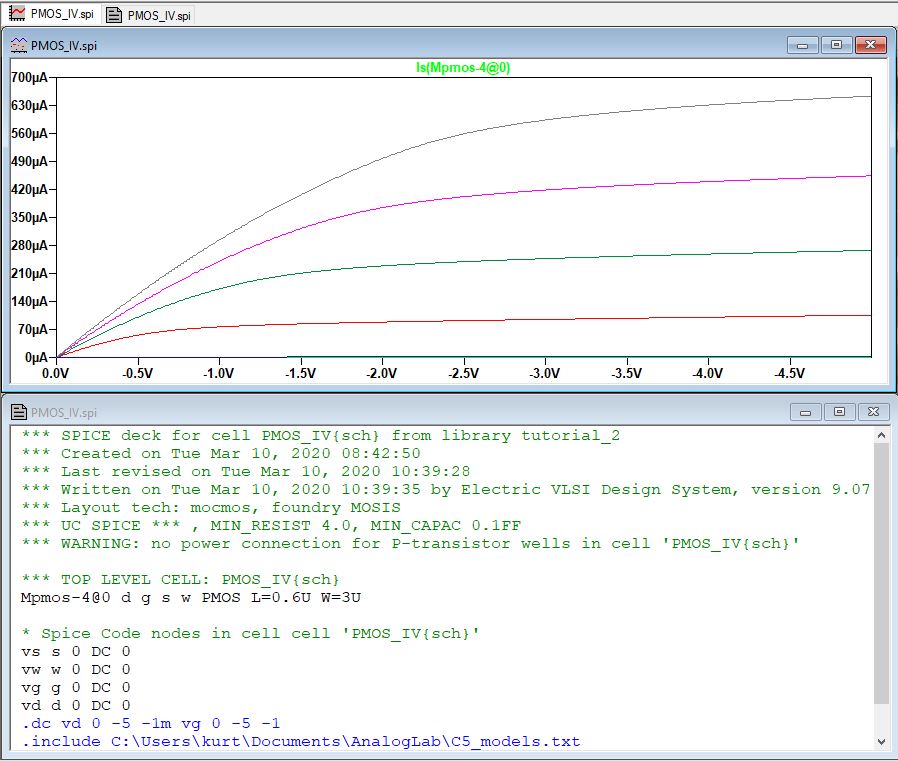Click the Mpmos-4@0 transistor definition line
This screenshot has width=898, height=761.
tap(190, 597)
